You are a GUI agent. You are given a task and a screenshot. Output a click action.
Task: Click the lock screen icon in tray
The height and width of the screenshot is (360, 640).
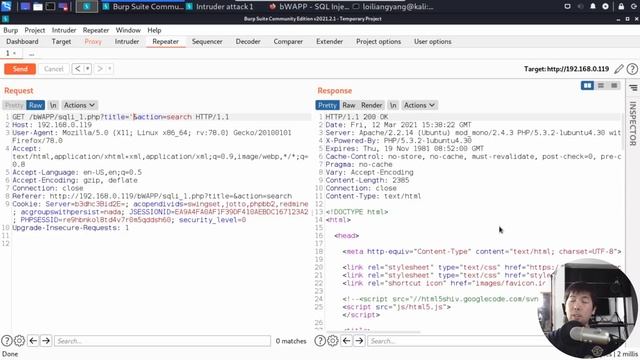(x=621, y=7)
